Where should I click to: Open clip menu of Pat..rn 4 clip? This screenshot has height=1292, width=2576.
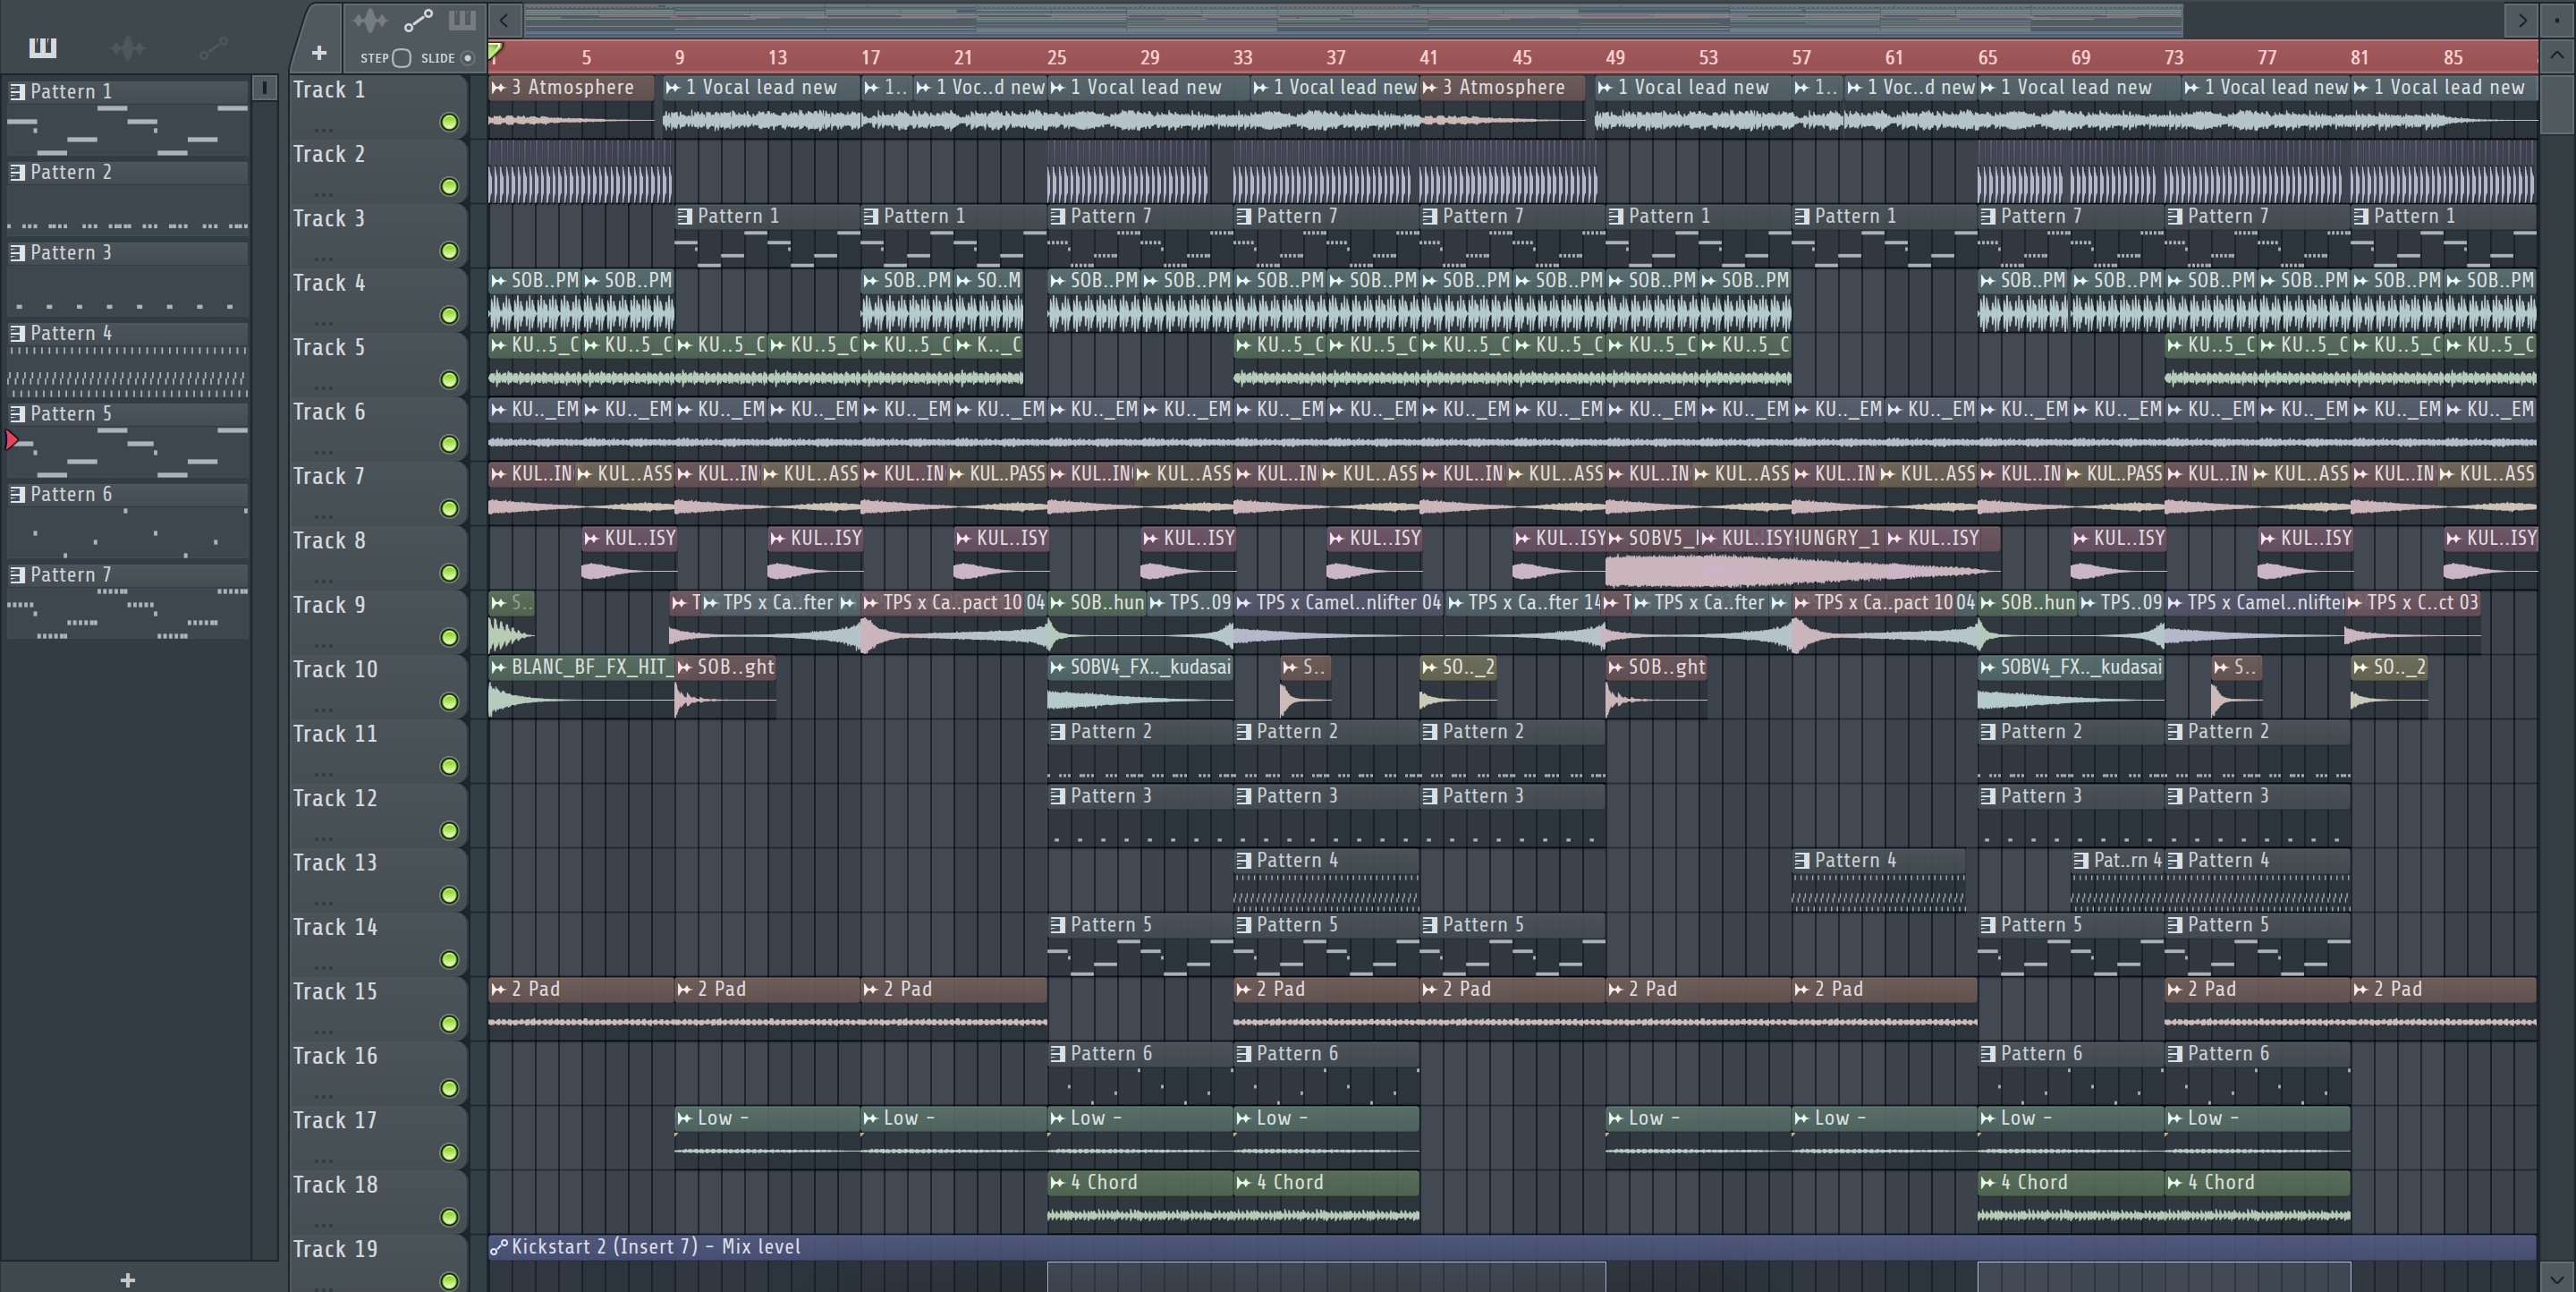(x=2081, y=860)
